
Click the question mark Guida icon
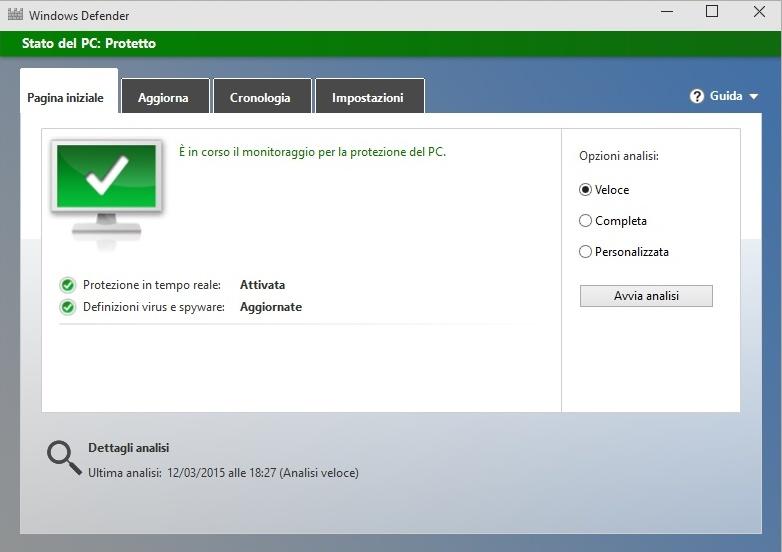[x=697, y=96]
